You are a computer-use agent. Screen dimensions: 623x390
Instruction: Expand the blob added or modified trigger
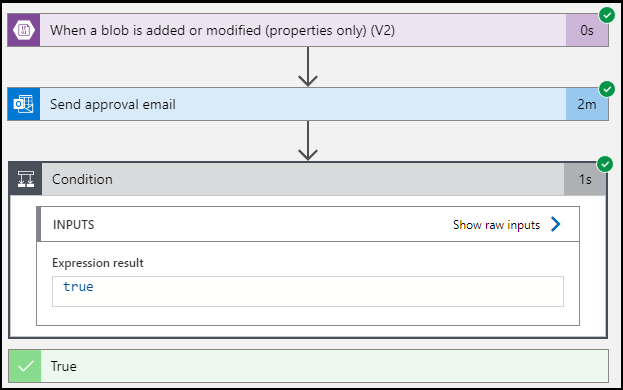(308, 30)
